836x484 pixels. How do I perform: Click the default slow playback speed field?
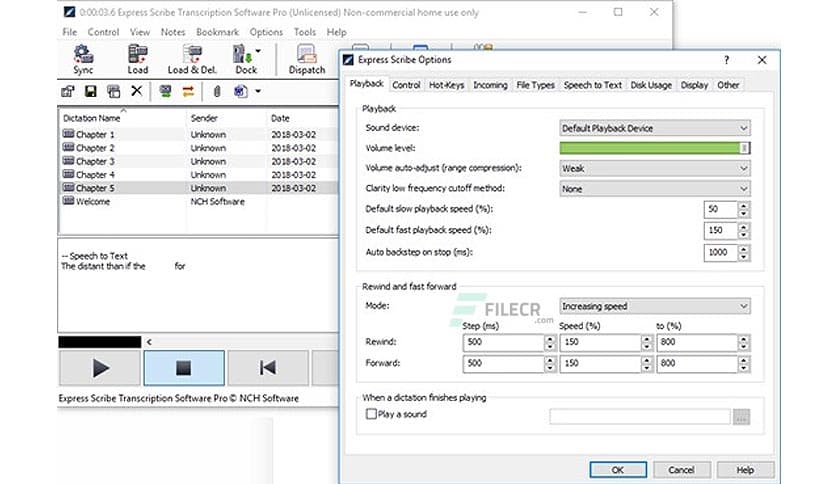point(720,209)
